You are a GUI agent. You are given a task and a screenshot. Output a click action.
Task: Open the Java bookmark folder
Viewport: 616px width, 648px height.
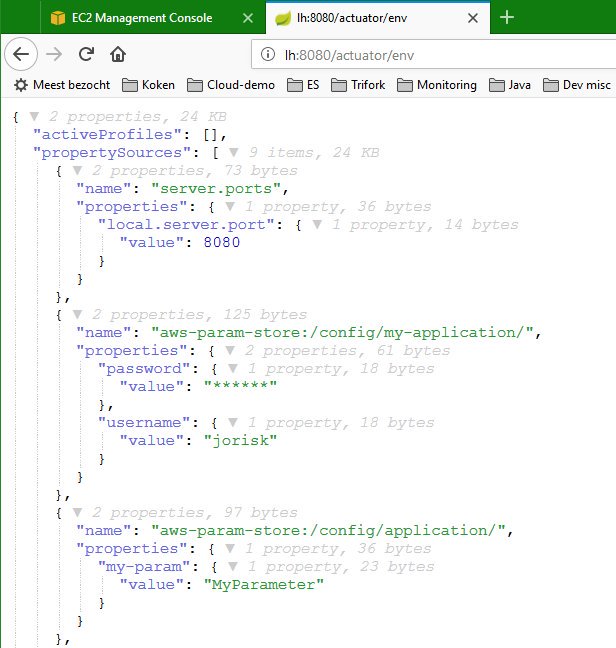[510, 85]
